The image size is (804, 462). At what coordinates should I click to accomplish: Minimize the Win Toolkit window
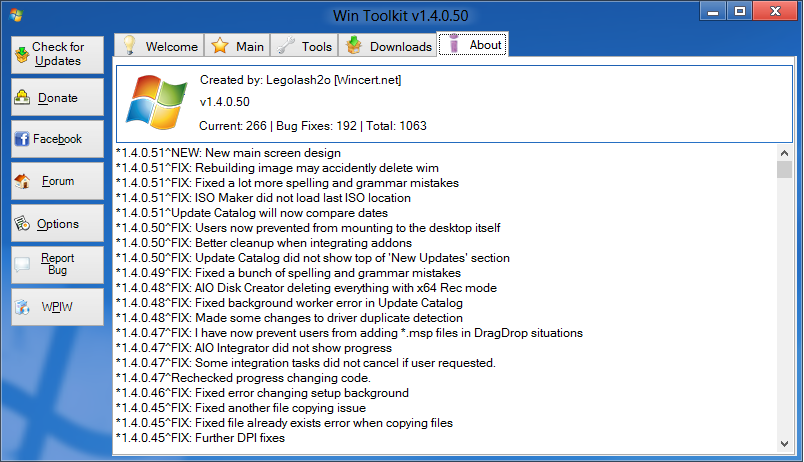coord(713,11)
